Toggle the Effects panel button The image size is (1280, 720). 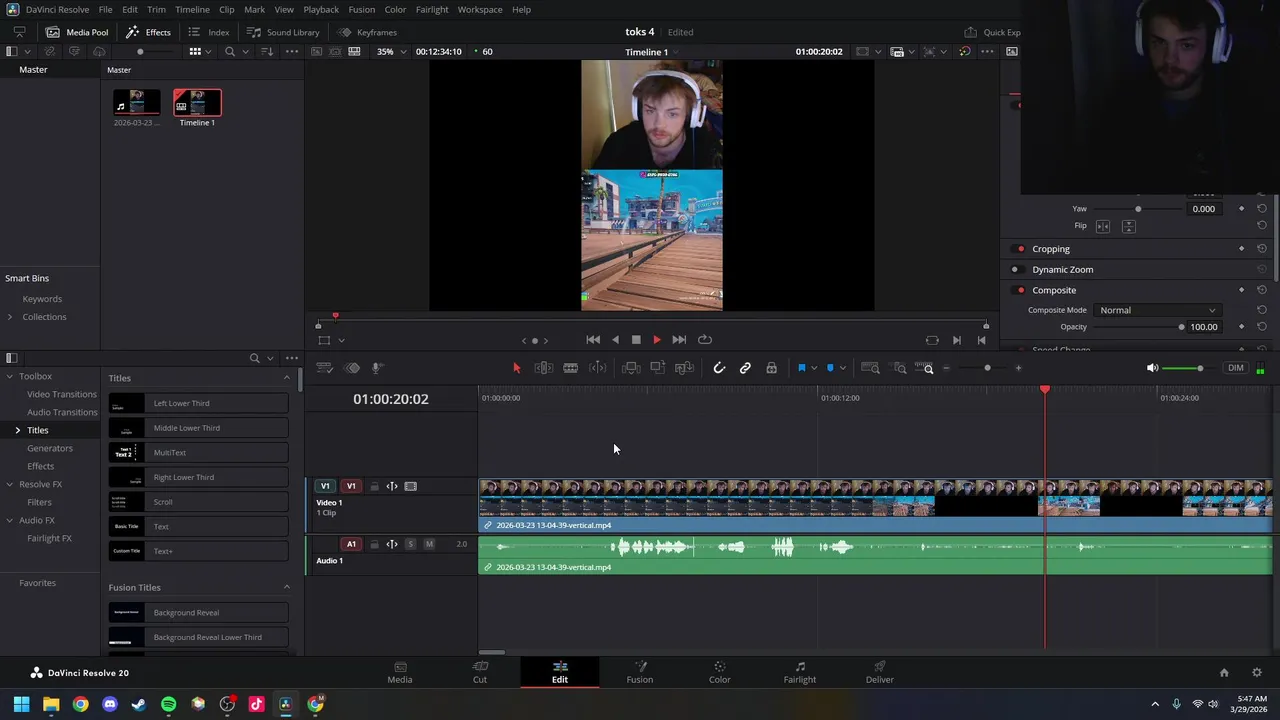[148, 32]
